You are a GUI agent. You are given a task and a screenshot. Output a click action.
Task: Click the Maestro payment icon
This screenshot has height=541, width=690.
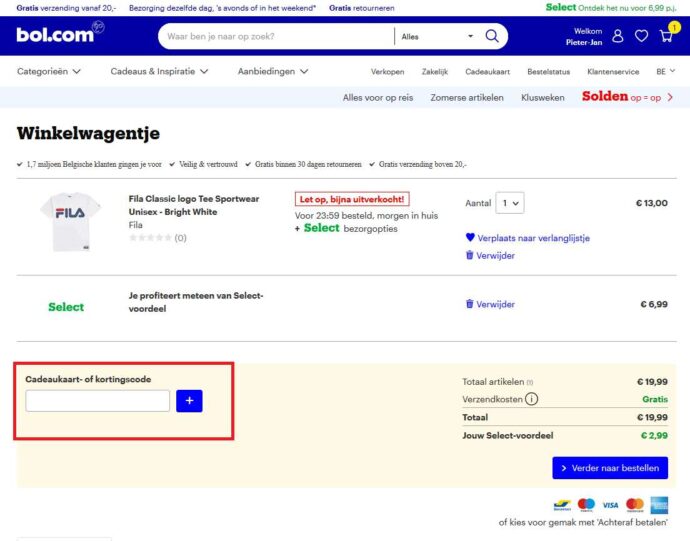(x=586, y=505)
